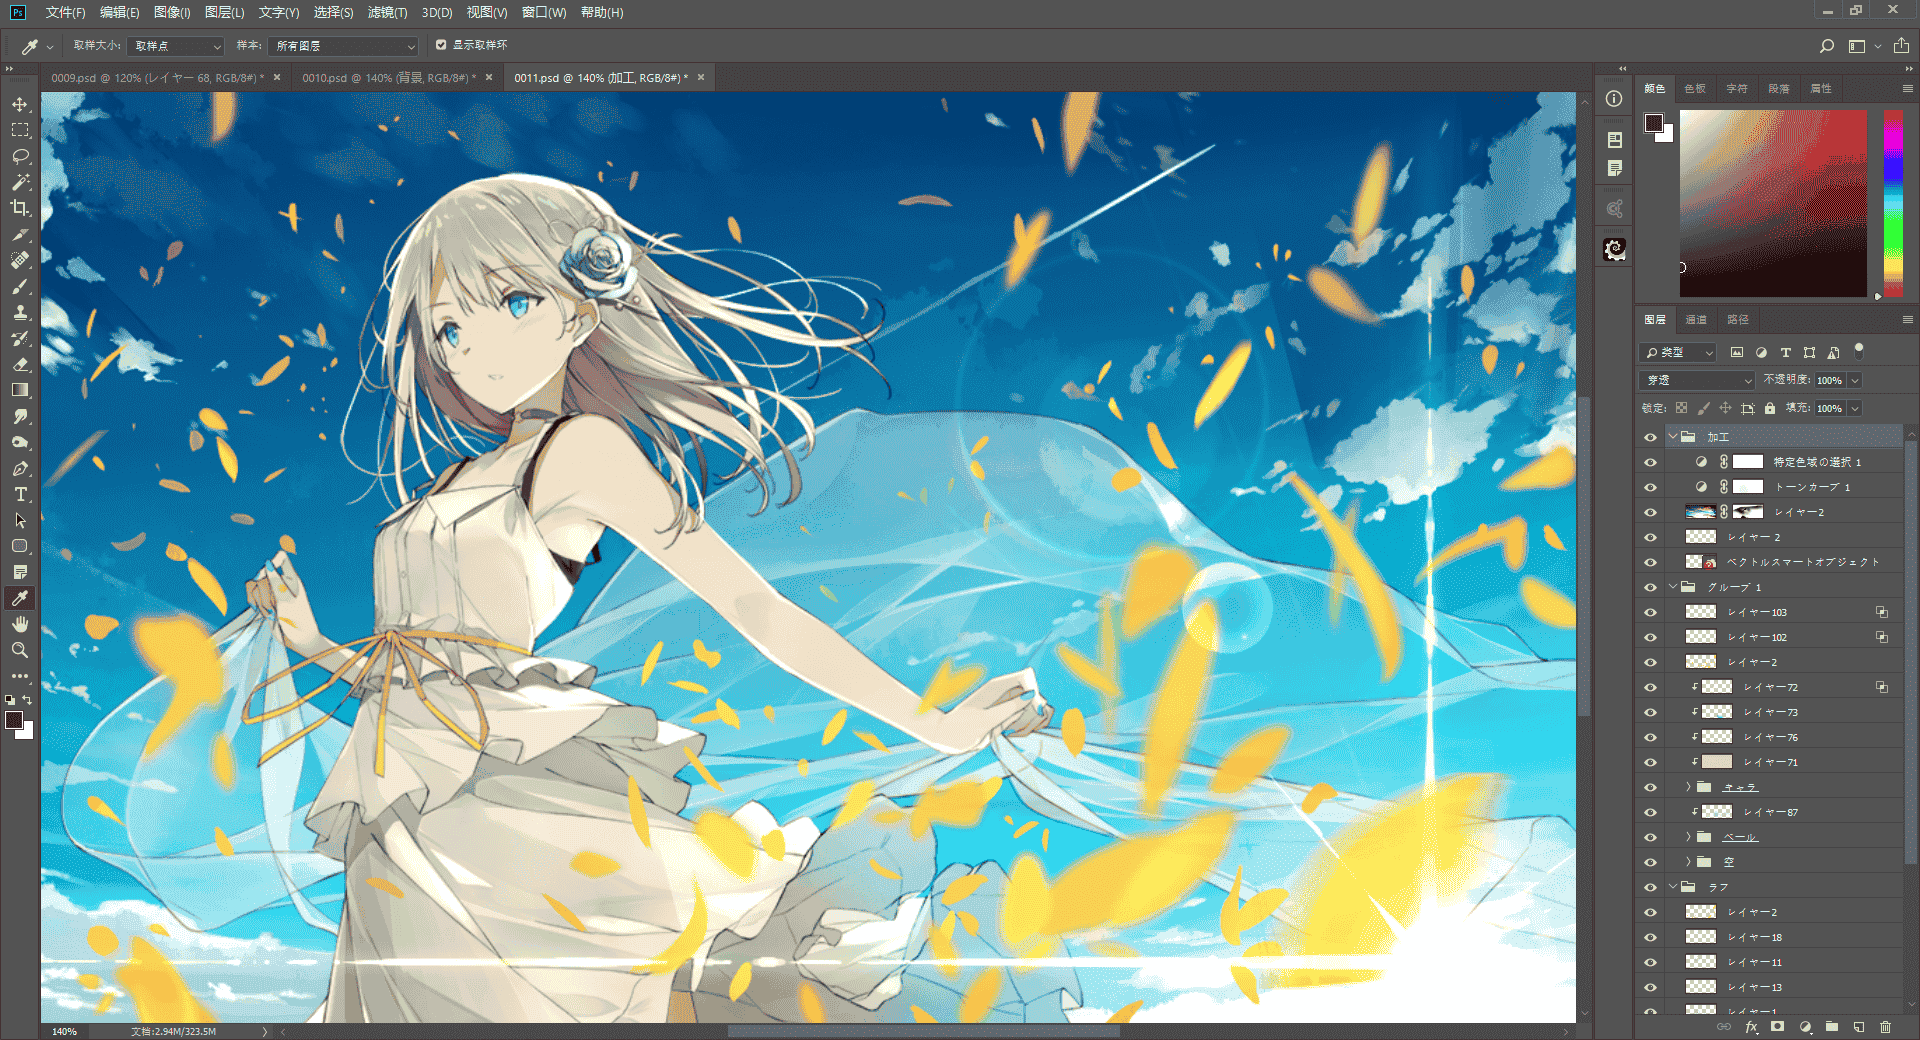This screenshot has width=1920, height=1040.
Task: Select the Gradient tool
Action: coord(20,390)
